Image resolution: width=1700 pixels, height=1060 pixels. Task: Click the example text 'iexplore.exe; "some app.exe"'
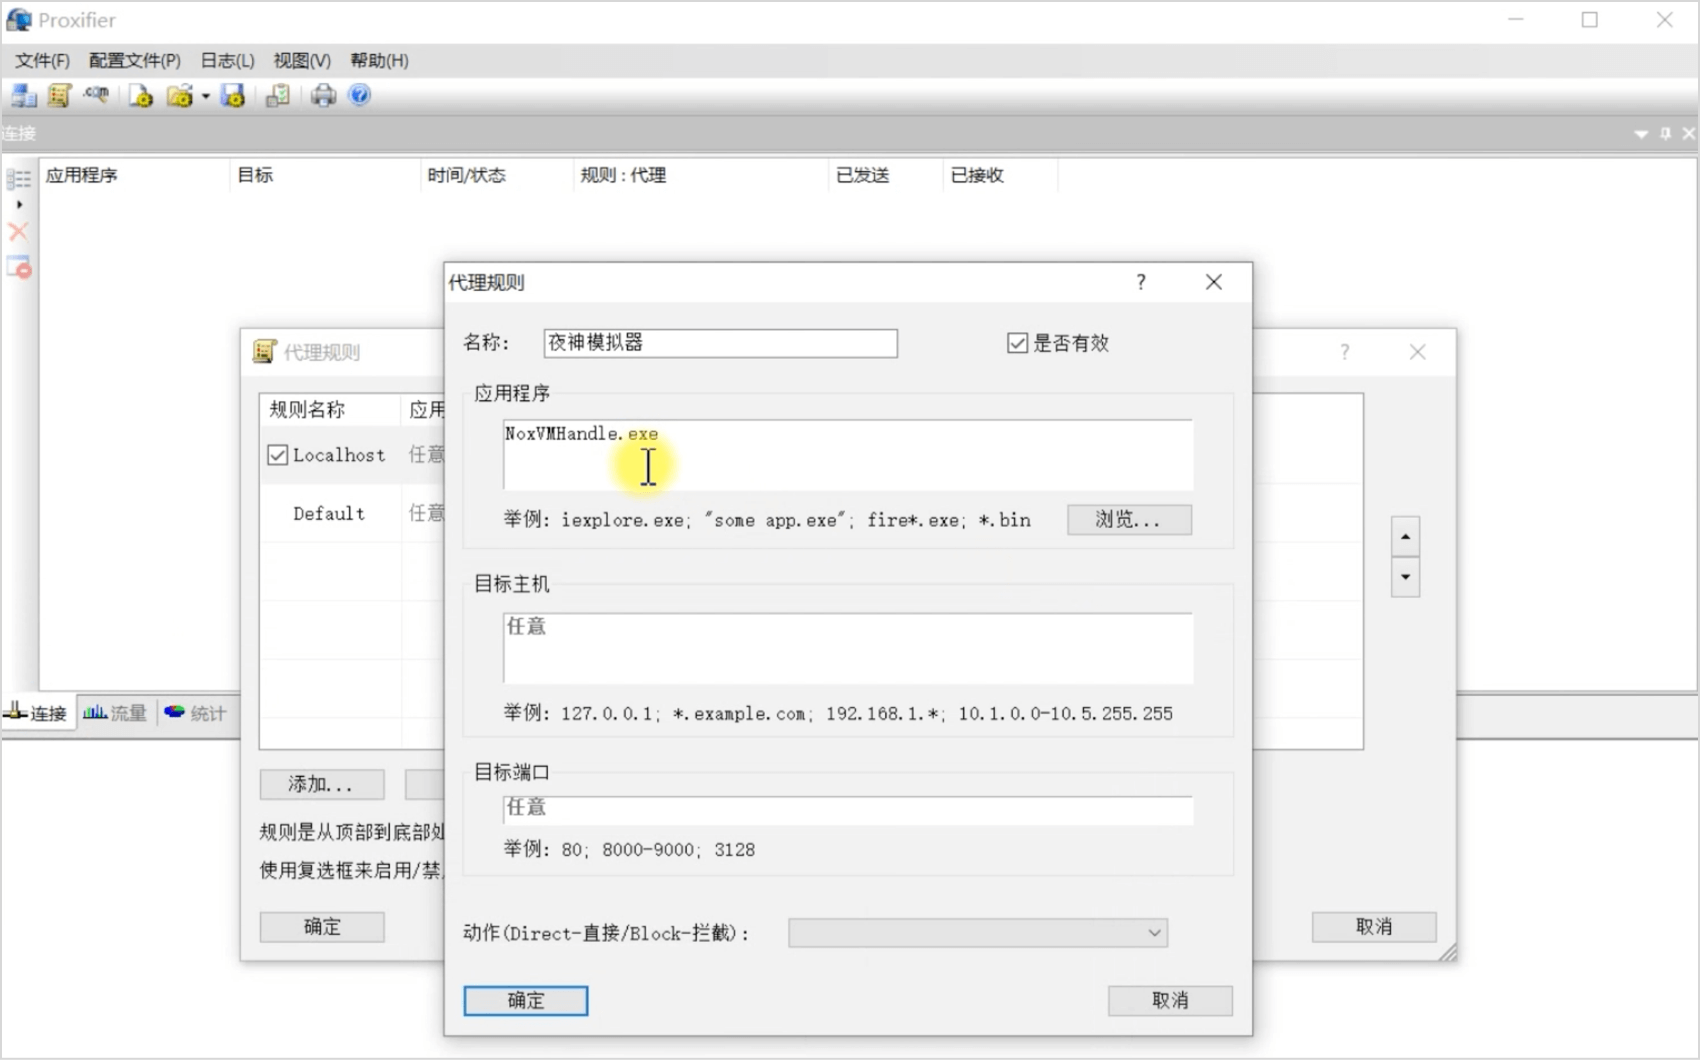(x=704, y=520)
